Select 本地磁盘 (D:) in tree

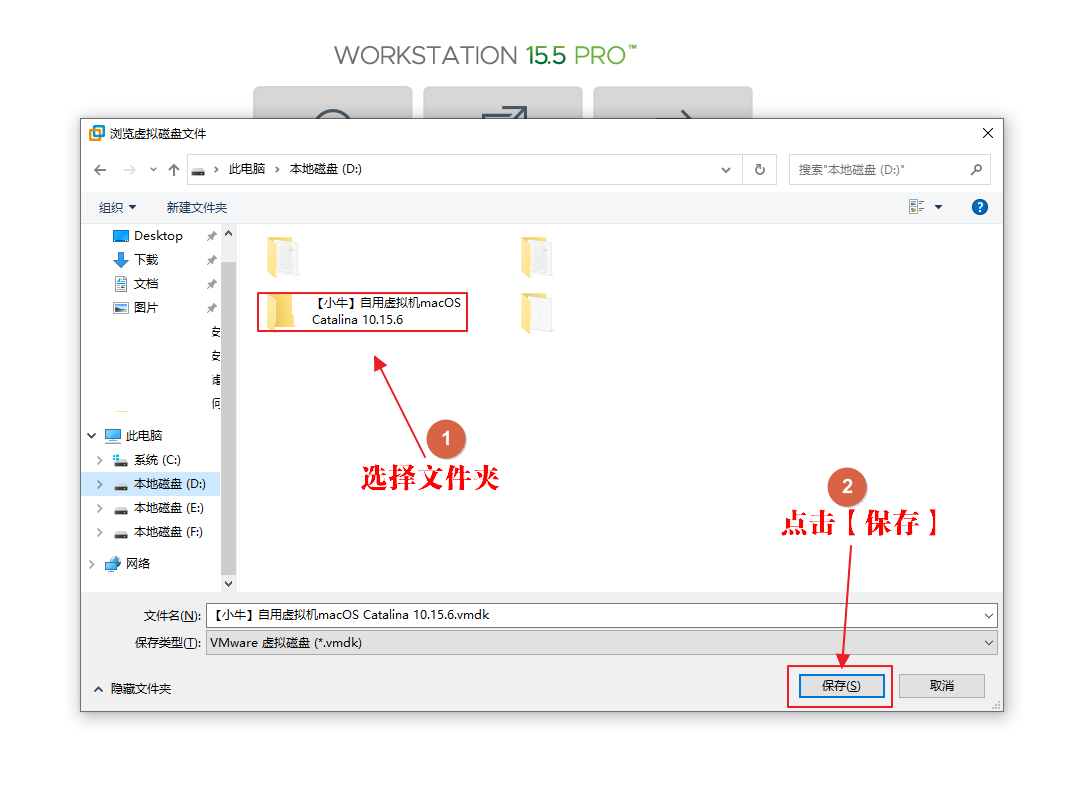click(x=169, y=484)
